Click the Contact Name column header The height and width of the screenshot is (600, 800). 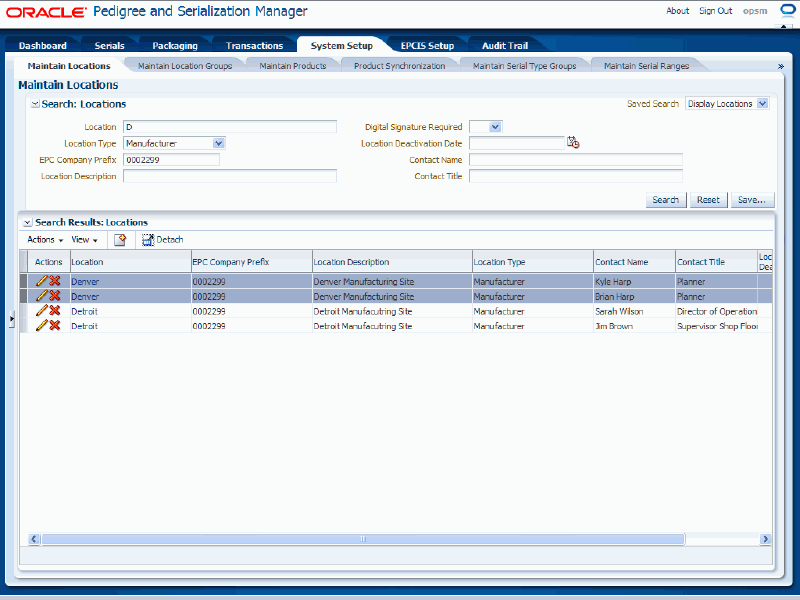pos(634,262)
